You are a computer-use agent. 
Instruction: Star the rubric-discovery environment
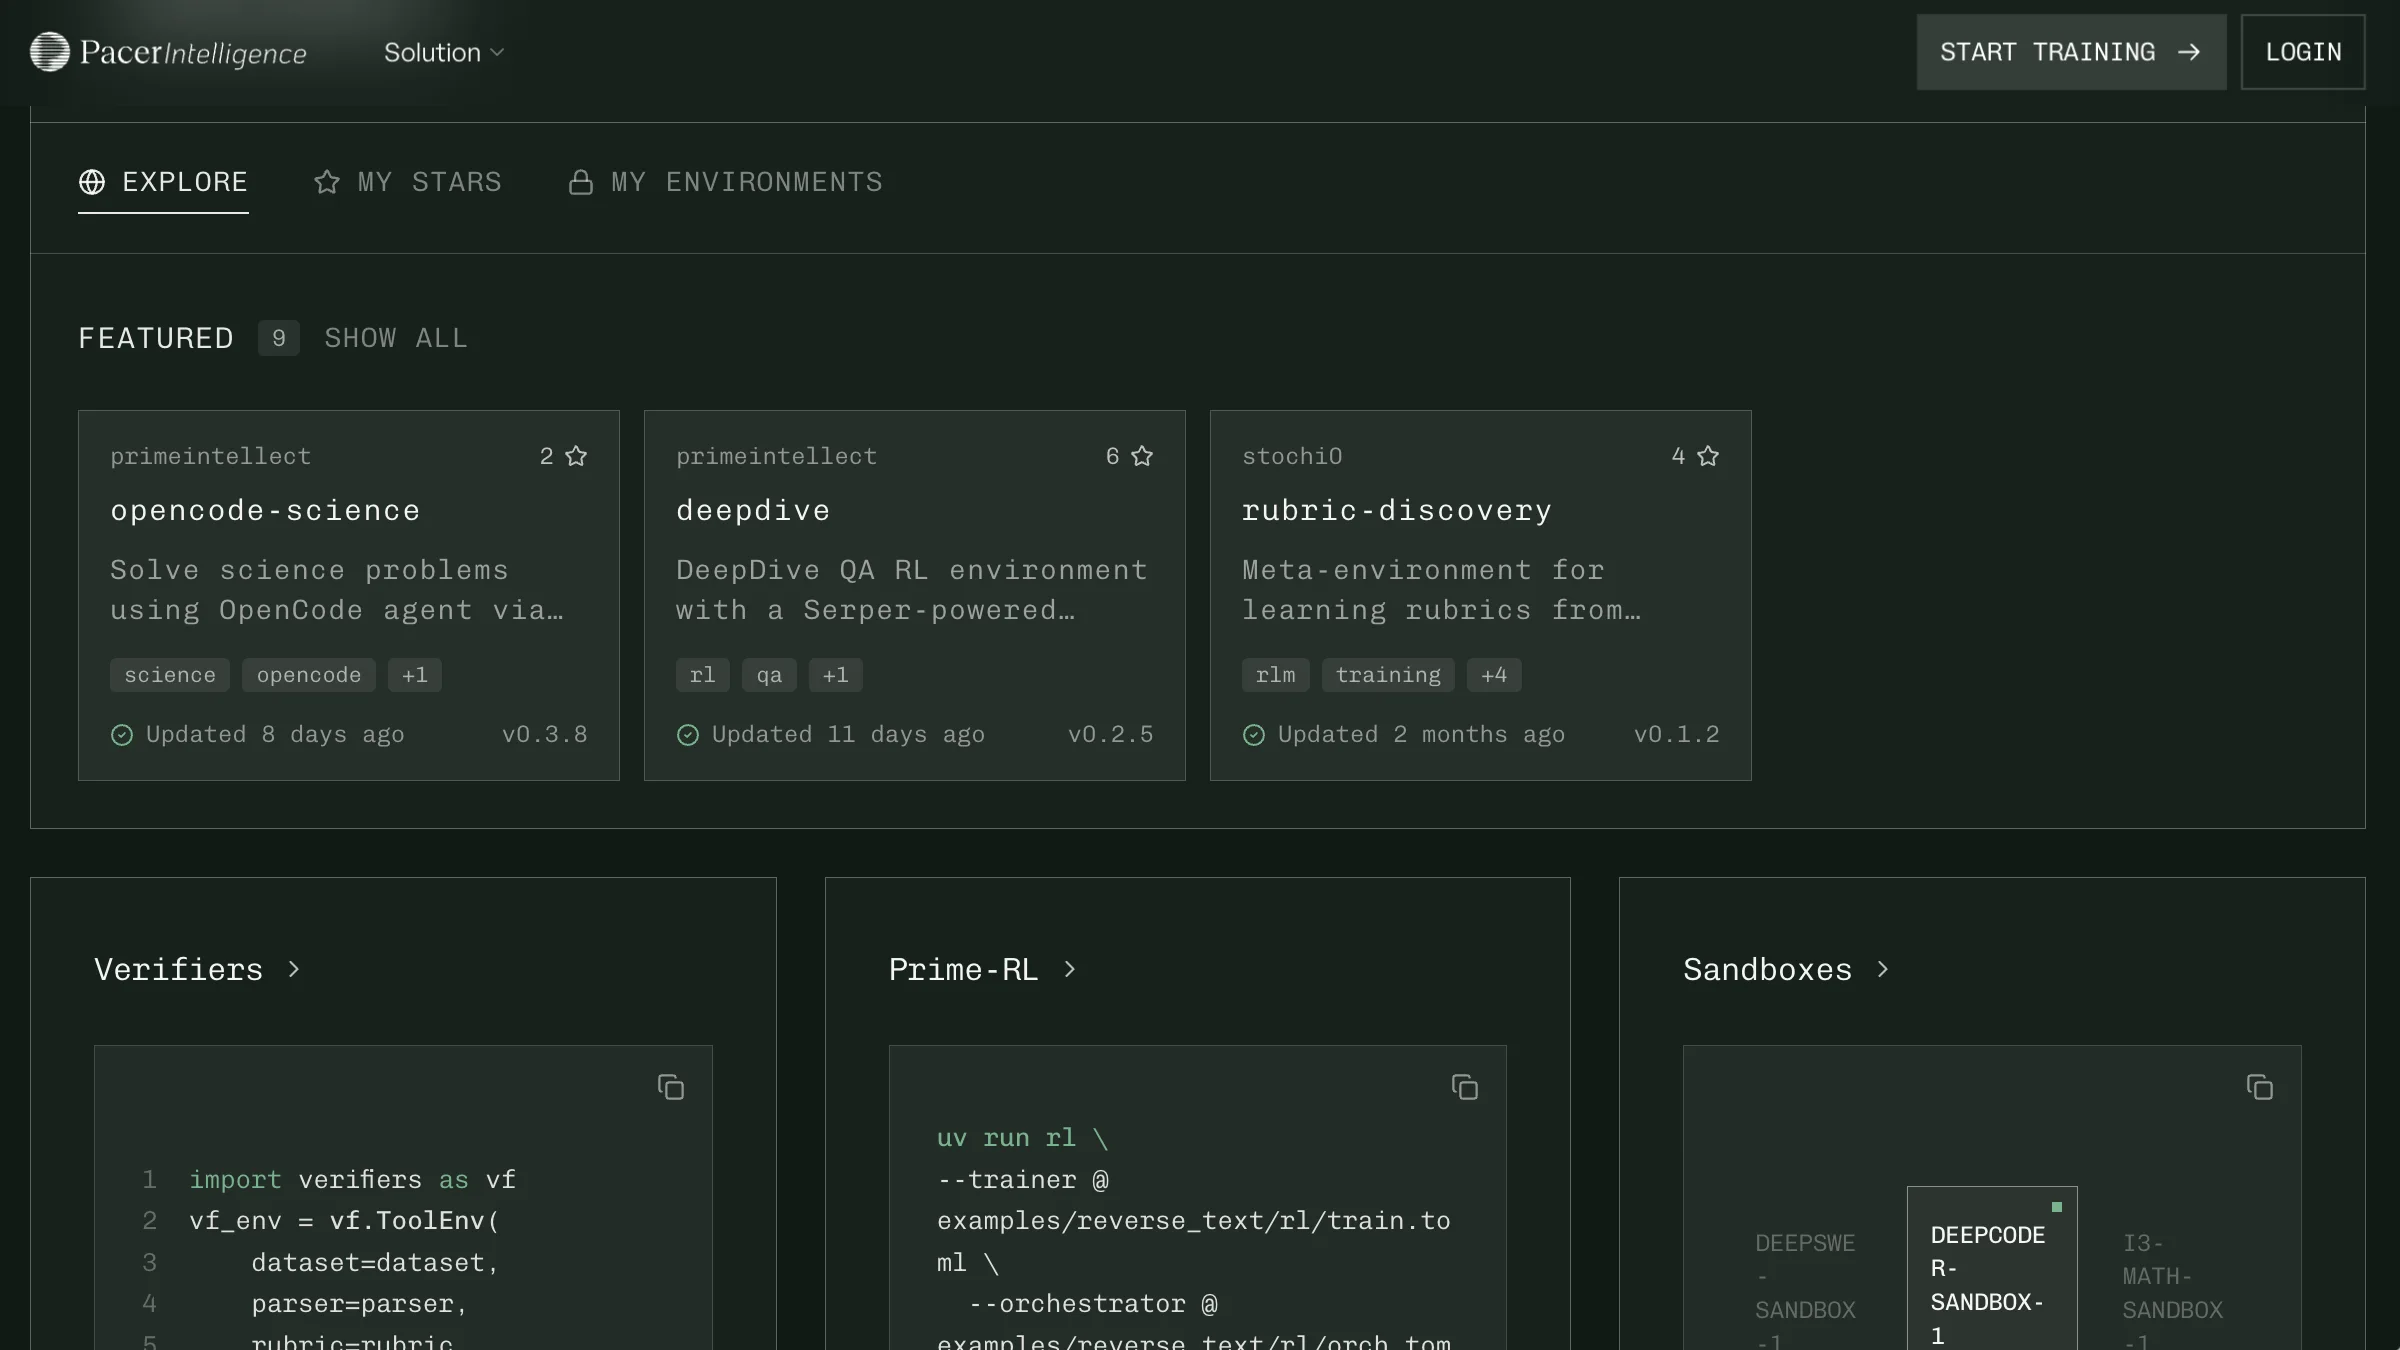click(x=1708, y=456)
